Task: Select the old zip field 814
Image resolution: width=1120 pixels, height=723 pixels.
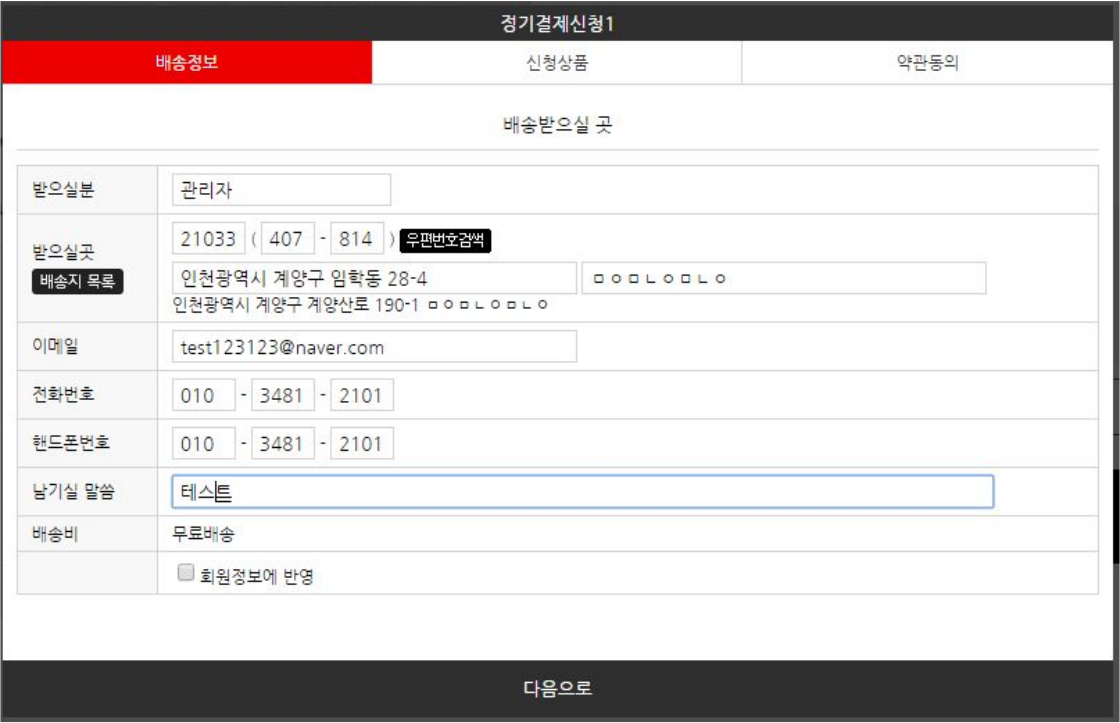Action: (357, 239)
